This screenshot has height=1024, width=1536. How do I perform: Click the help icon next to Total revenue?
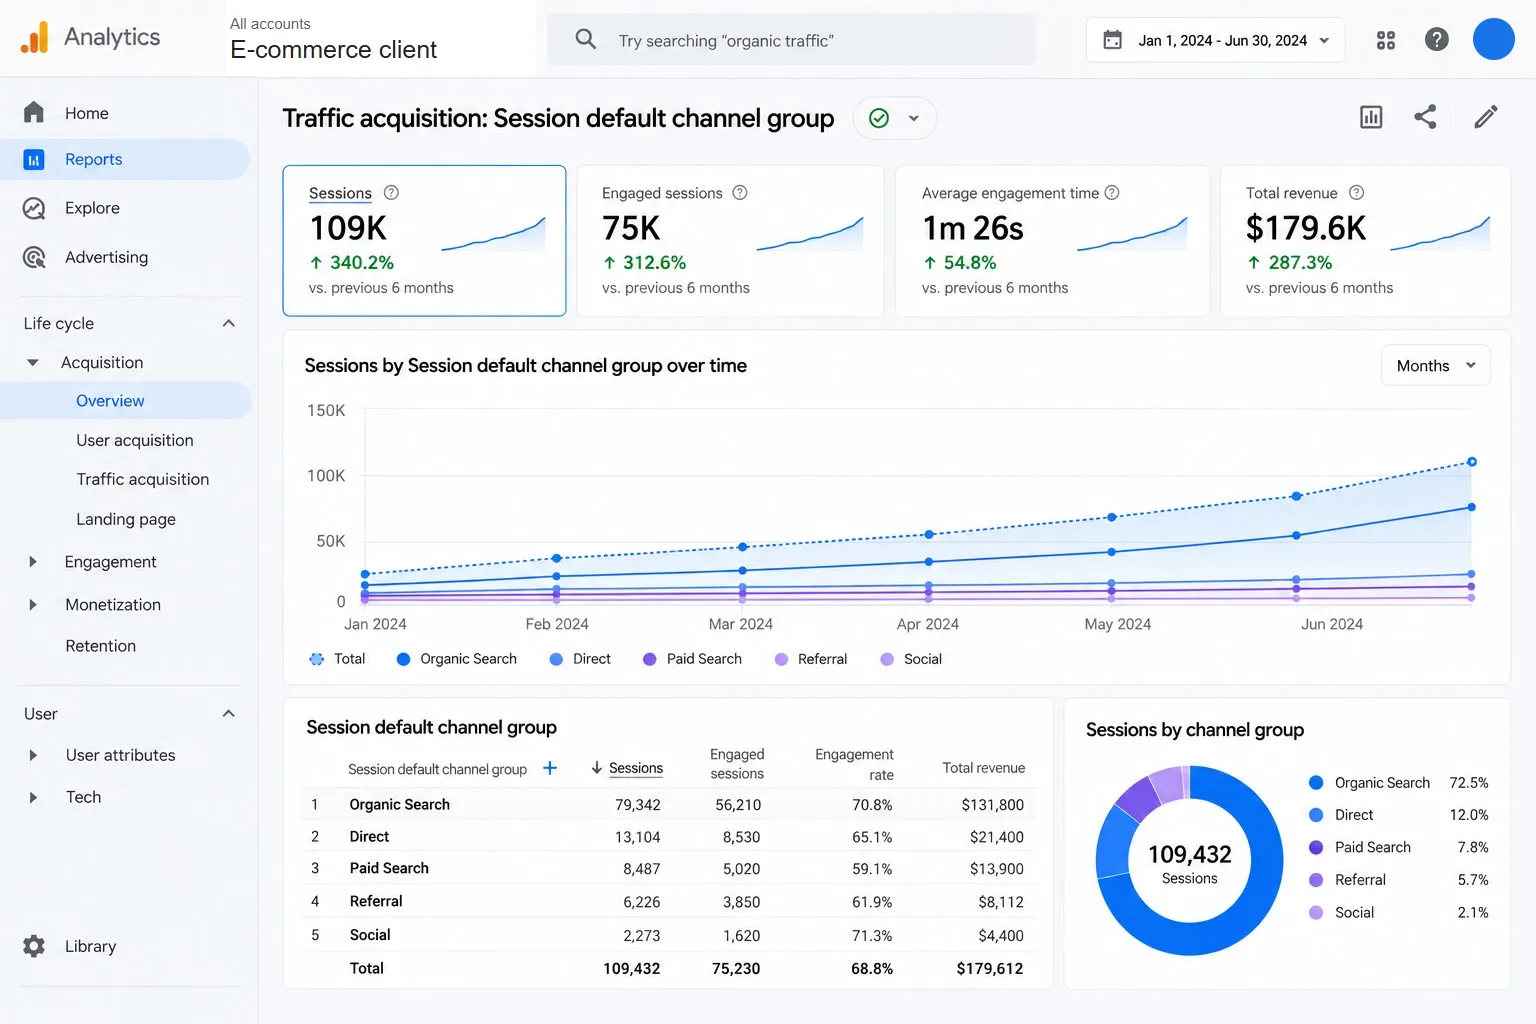[1357, 192]
